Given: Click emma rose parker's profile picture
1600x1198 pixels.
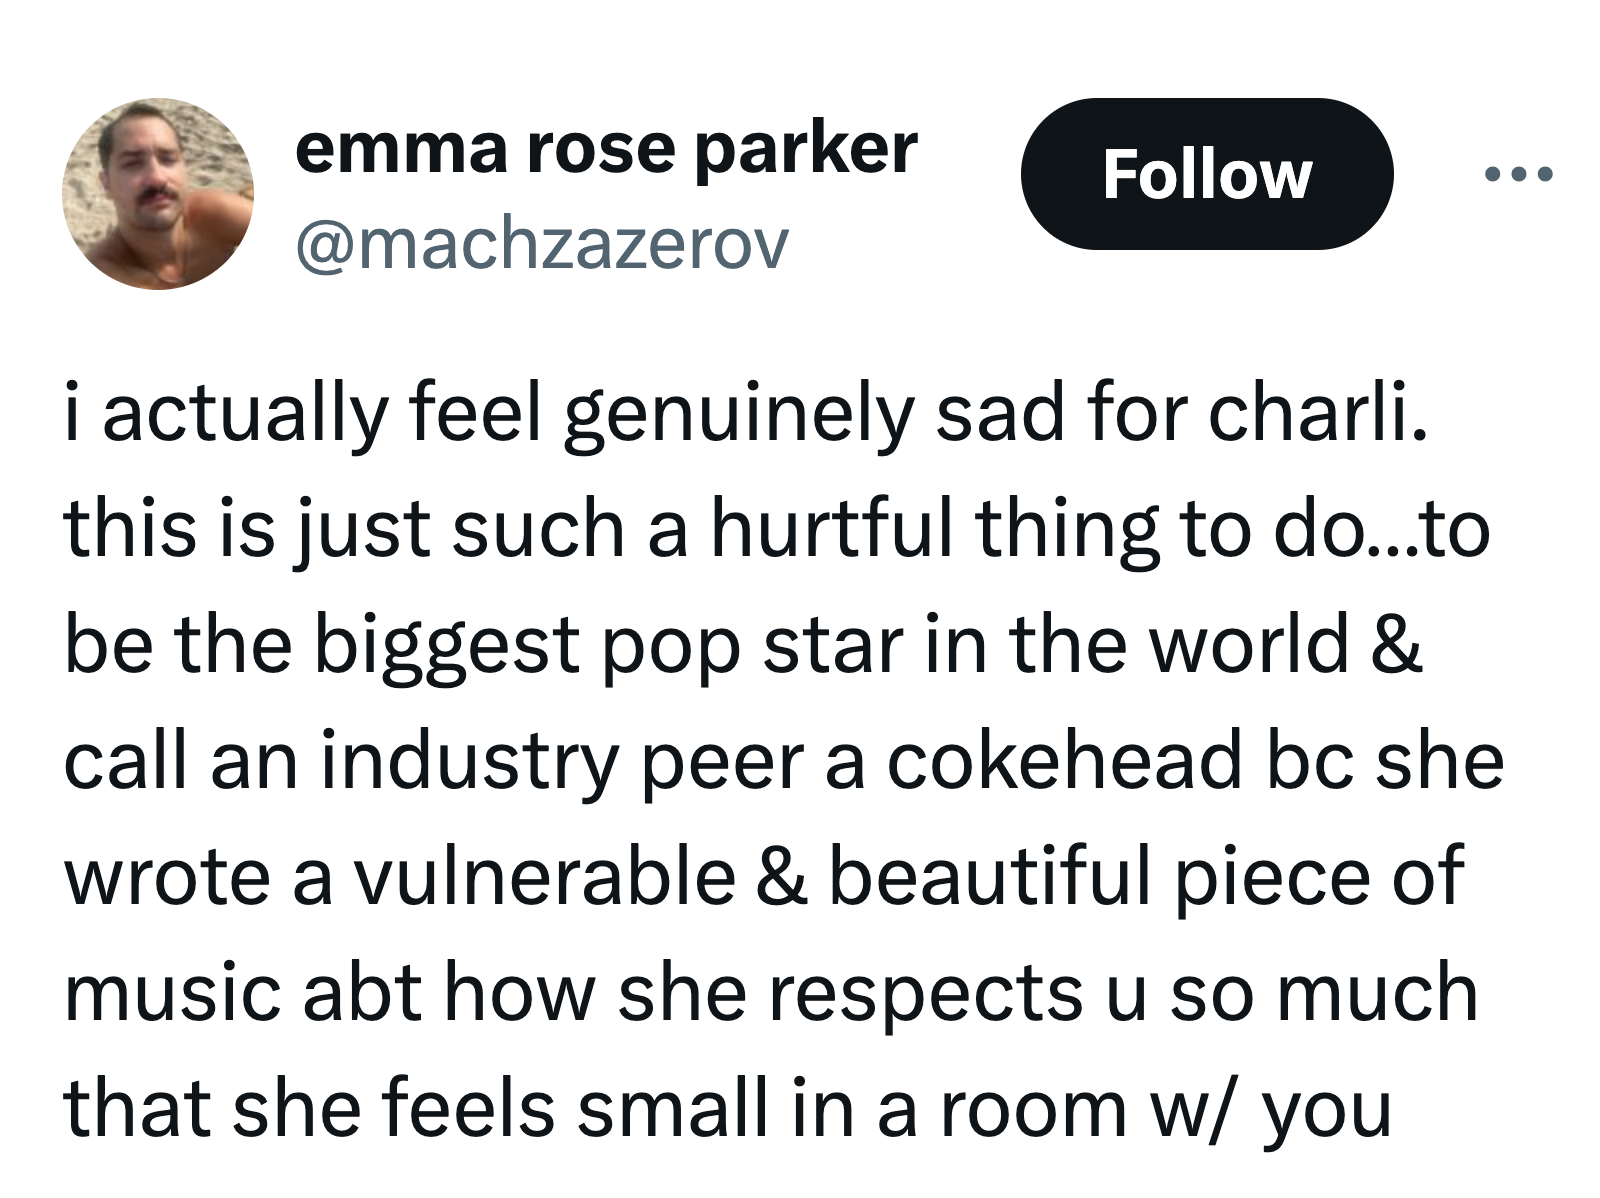Looking at the screenshot, I should coord(158,194).
